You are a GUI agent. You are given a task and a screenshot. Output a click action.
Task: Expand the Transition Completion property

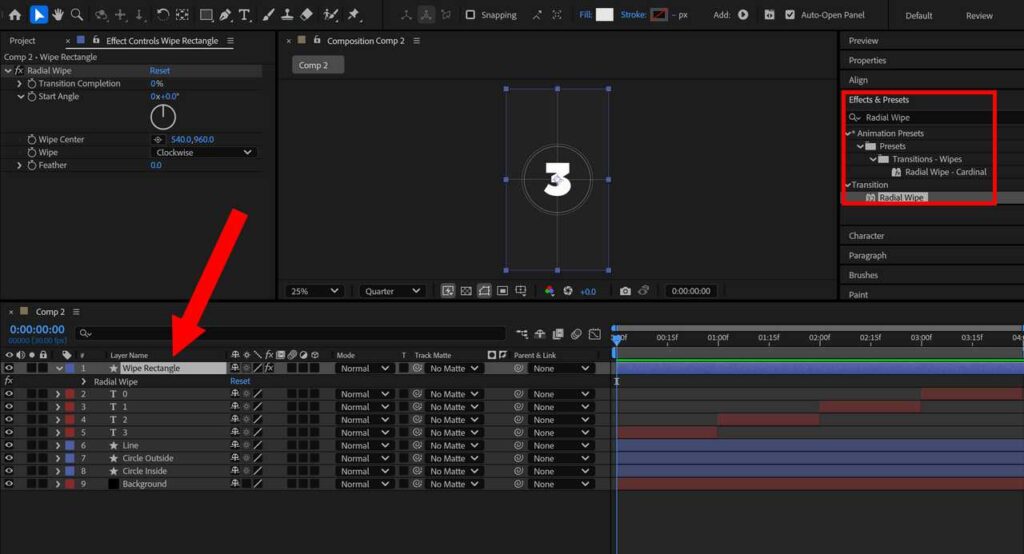[x=19, y=84]
